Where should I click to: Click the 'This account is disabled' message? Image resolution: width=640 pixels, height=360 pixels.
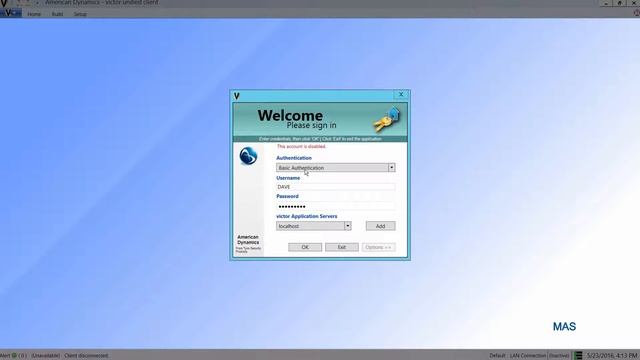click(302, 146)
